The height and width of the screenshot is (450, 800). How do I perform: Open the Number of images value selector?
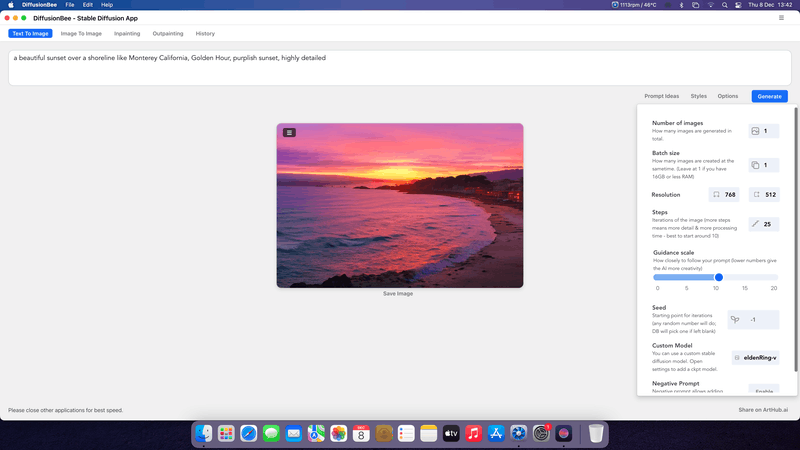coord(764,131)
